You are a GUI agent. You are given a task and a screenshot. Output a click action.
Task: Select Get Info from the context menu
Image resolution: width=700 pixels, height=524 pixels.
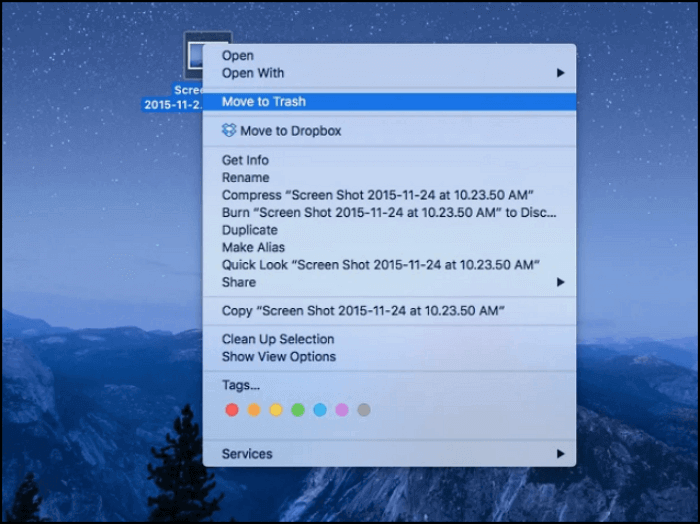click(x=246, y=160)
